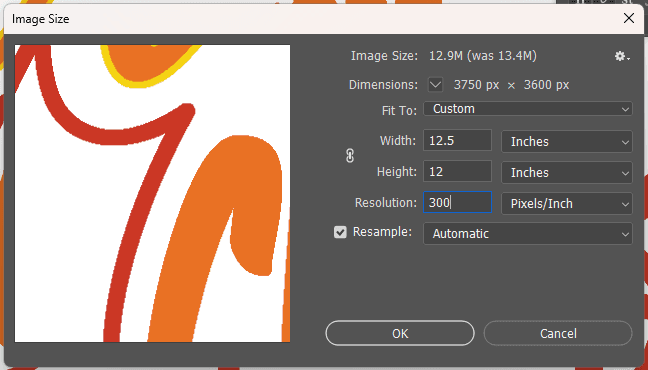The height and width of the screenshot is (370, 648).
Task: Click the image preview thumbnail
Action: [152, 193]
